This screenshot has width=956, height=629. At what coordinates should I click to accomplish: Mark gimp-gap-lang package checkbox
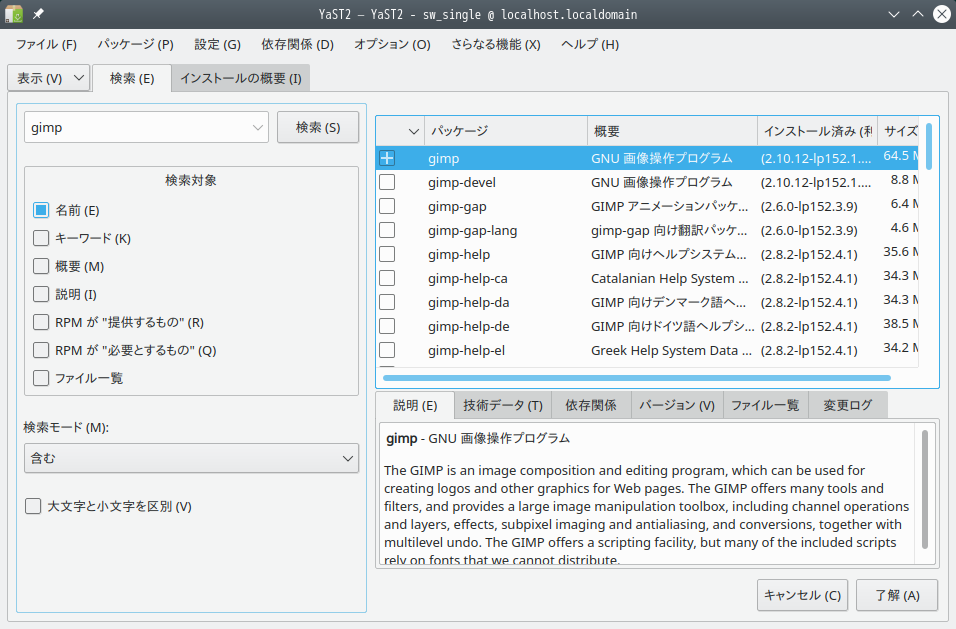click(x=387, y=230)
